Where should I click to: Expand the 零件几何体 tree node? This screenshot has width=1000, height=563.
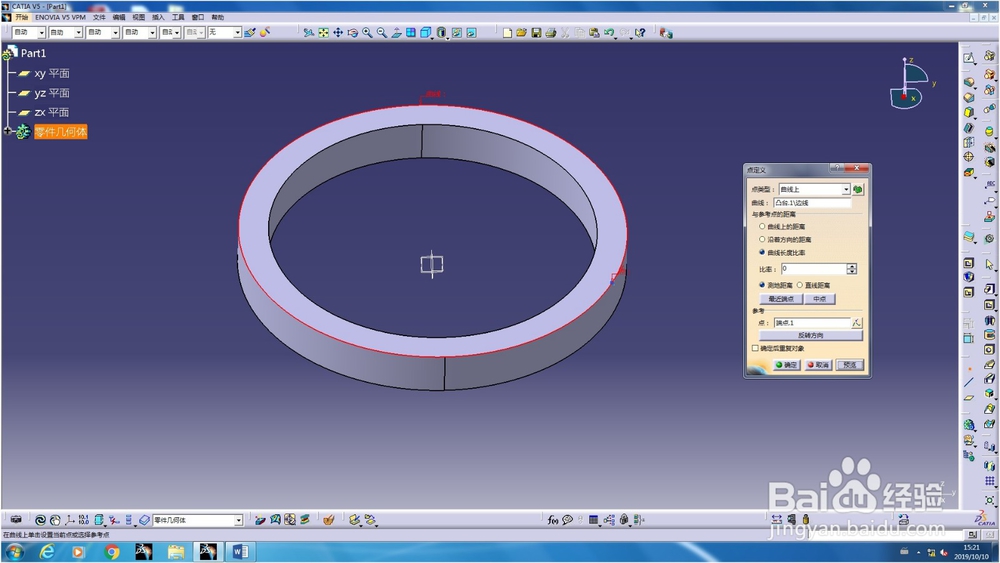(8, 131)
